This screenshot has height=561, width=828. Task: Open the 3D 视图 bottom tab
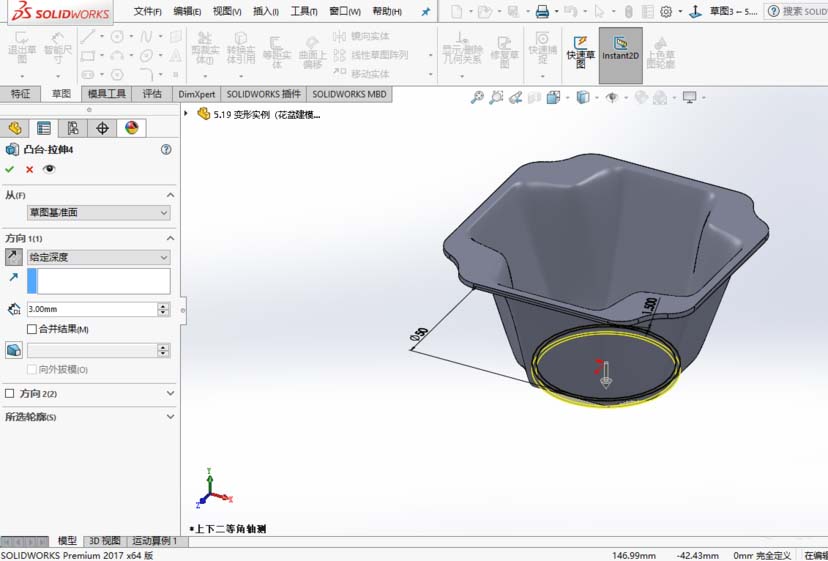point(105,541)
